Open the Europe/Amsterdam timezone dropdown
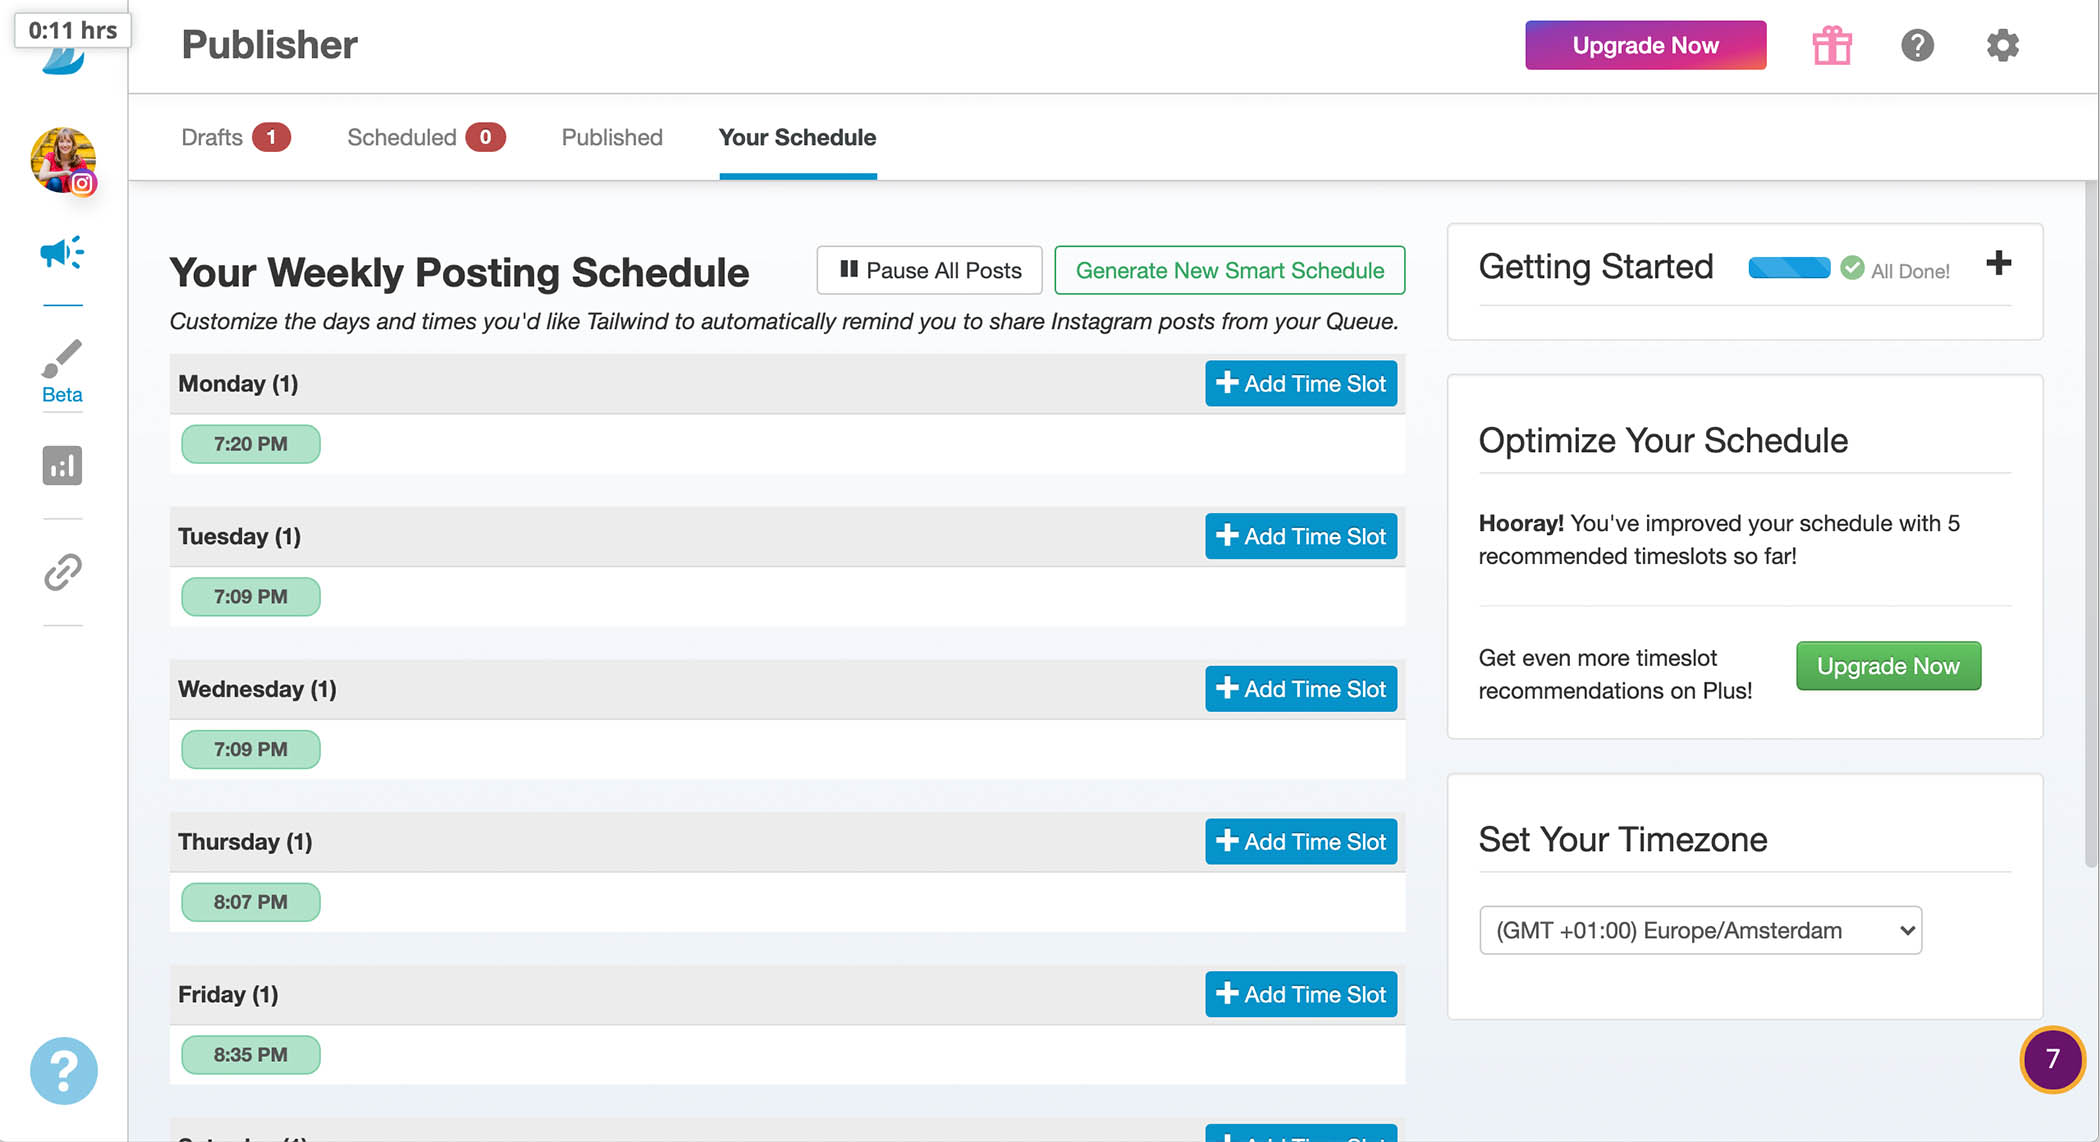Screen dimensions: 2100x1142 (x=1700, y=930)
